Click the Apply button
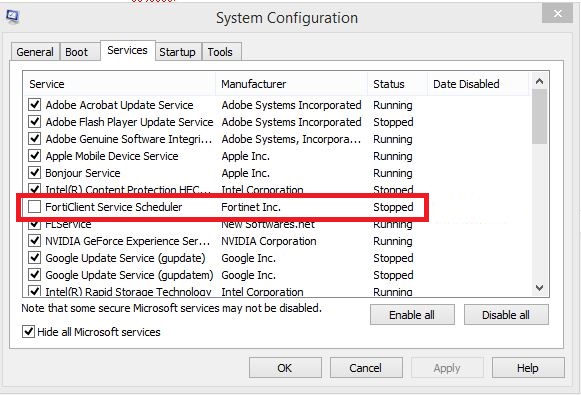This screenshot has width=581, height=395. 447,368
